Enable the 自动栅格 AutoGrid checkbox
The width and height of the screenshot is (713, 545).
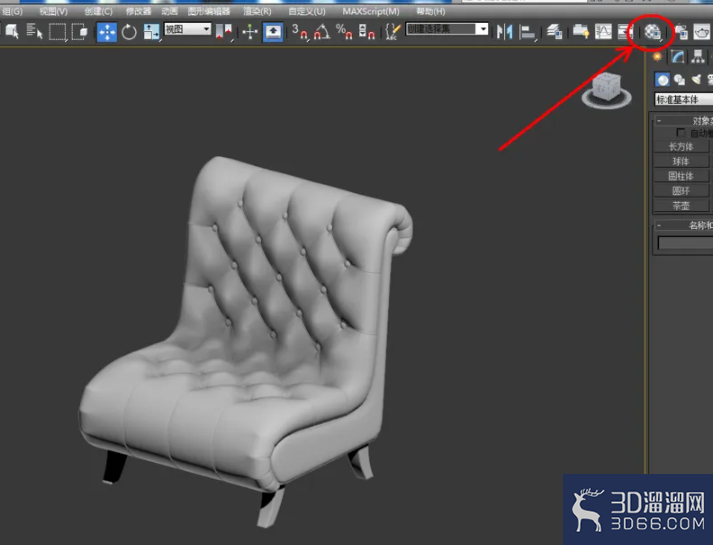pos(681,133)
